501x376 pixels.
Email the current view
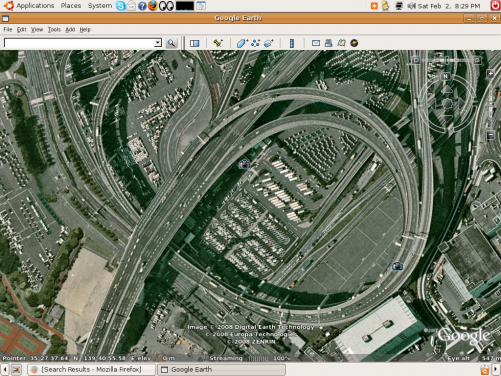[x=316, y=43]
